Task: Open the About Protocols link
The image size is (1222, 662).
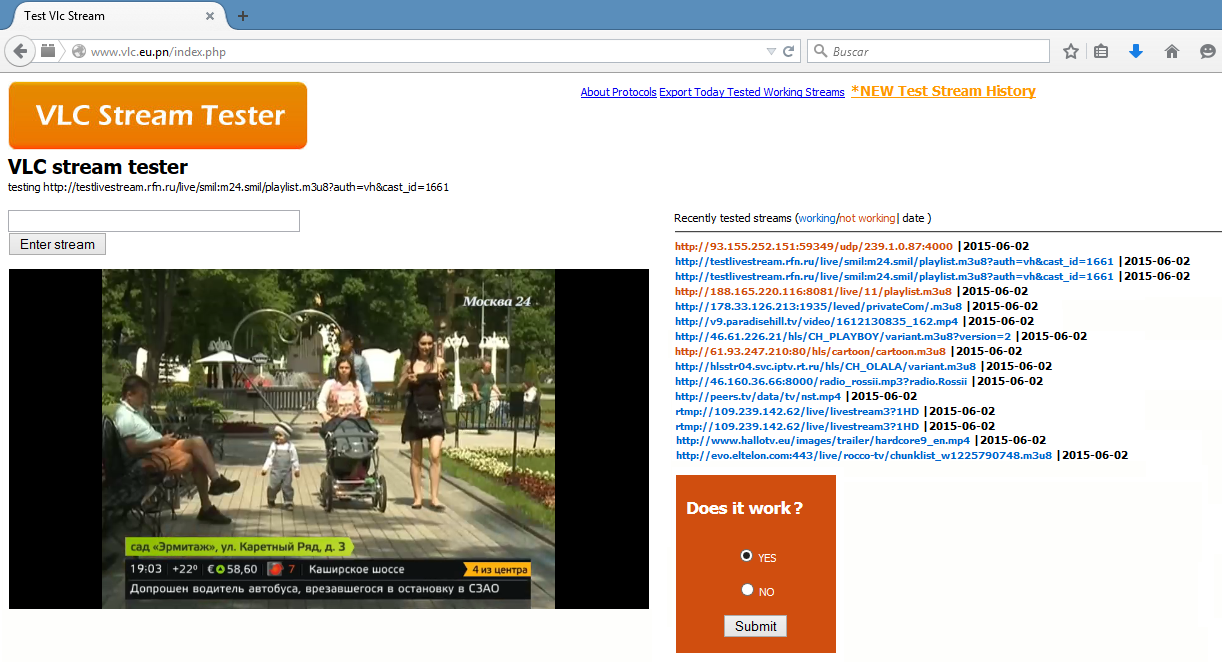Action: [x=618, y=92]
